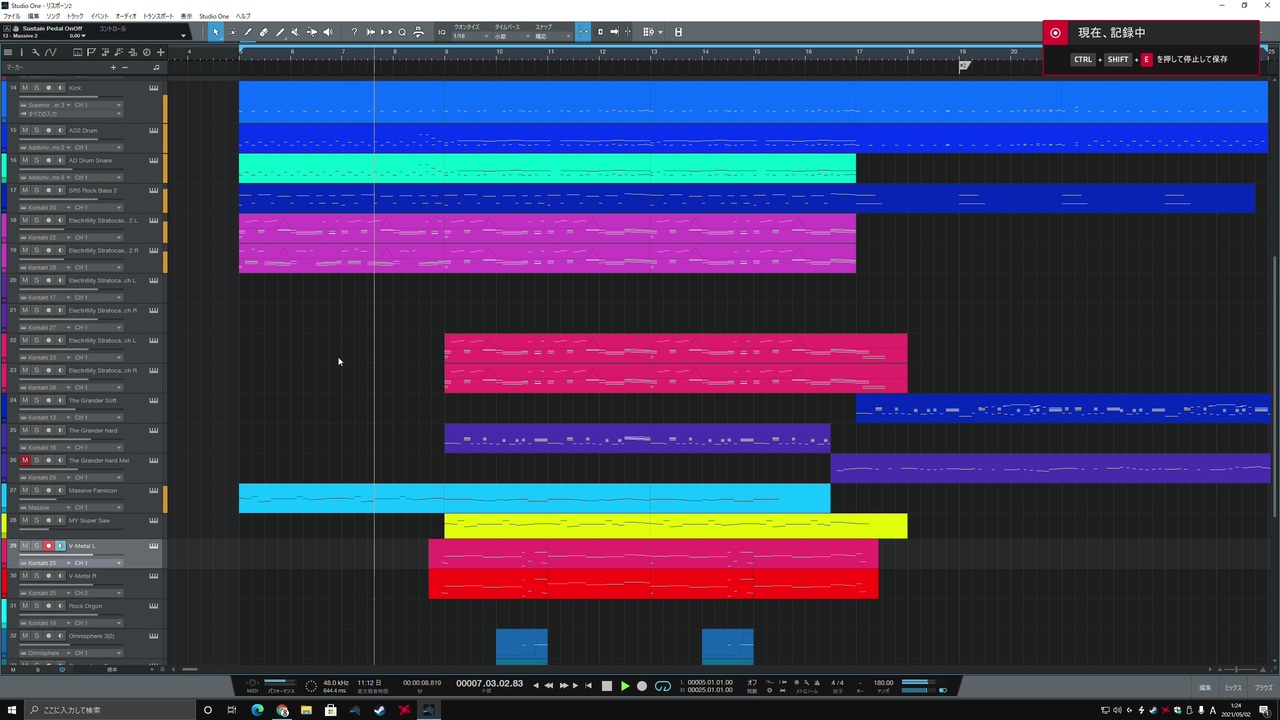Select the cyan Massive Famicon clip

(534, 498)
